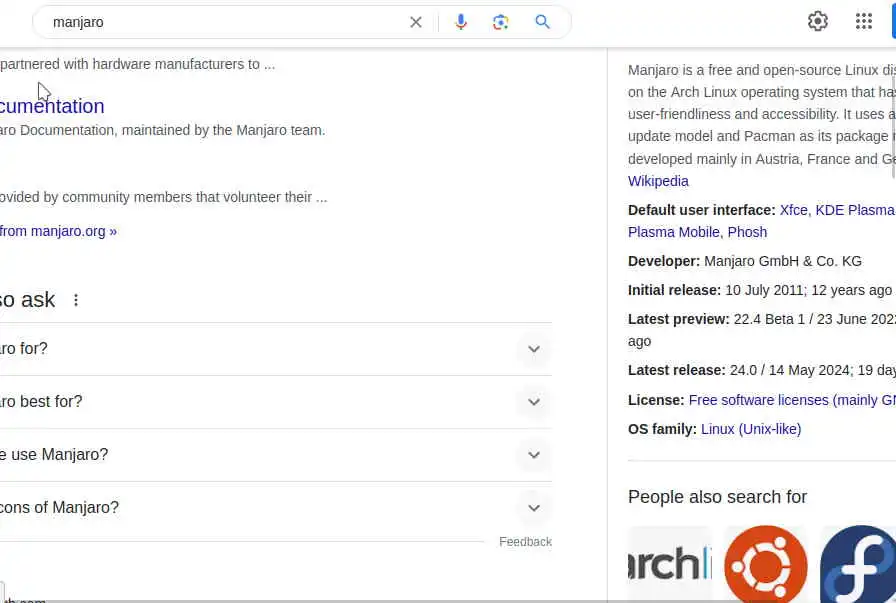Open the Documentation result link
This screenshot has height=603, width=896.
52,106
